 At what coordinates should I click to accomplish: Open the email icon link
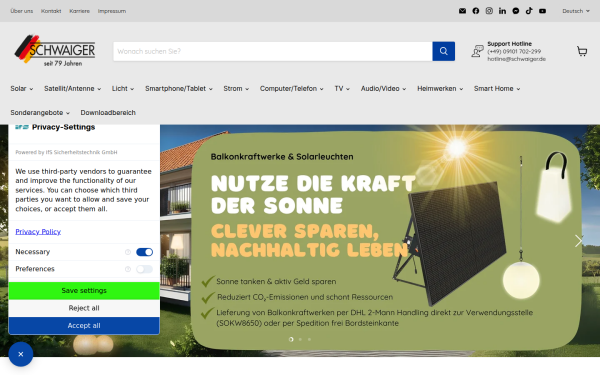[x=462, y=11]
